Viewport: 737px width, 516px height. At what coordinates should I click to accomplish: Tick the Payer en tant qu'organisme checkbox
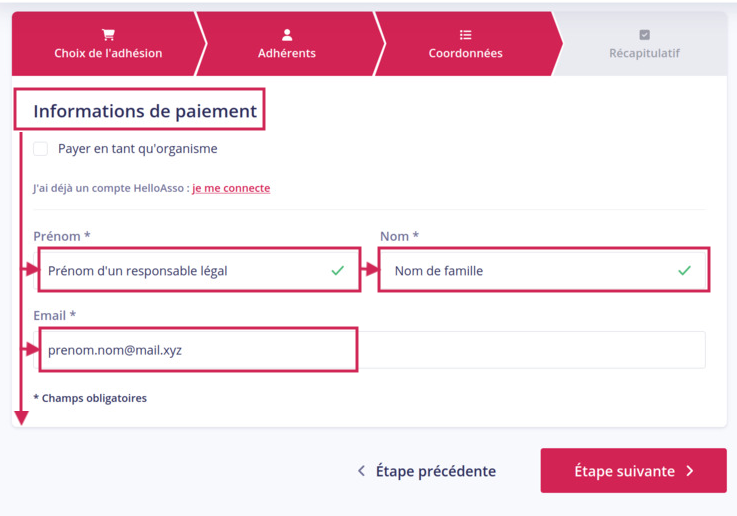(x=40, y=149)
